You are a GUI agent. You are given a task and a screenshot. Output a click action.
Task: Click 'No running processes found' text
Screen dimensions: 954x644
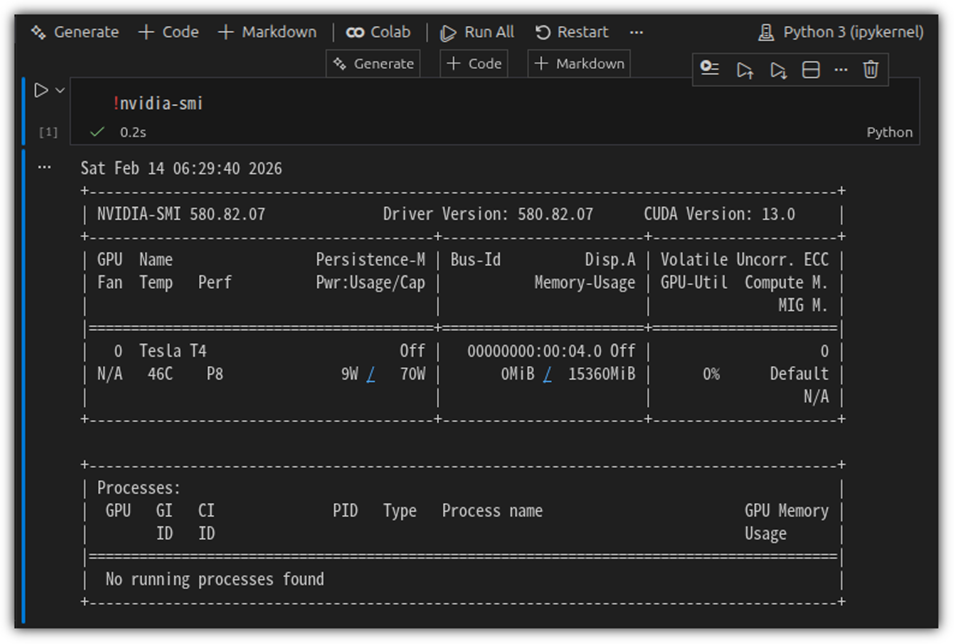215,579
